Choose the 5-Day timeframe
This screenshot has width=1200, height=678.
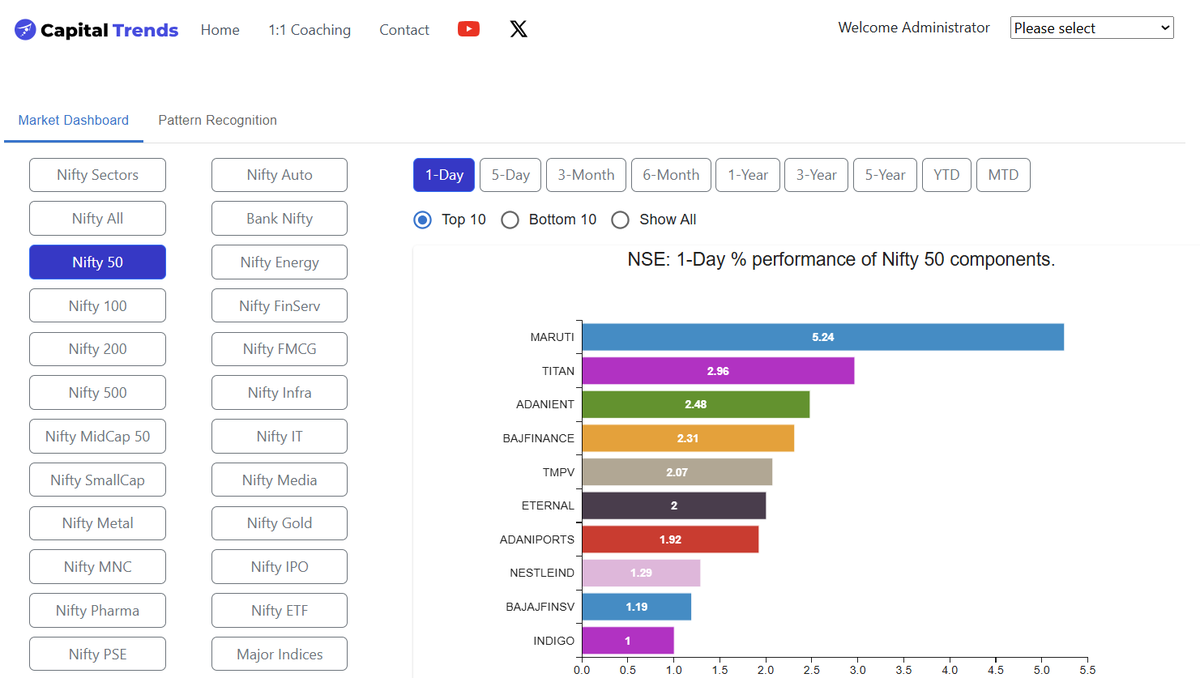point(510,175)
